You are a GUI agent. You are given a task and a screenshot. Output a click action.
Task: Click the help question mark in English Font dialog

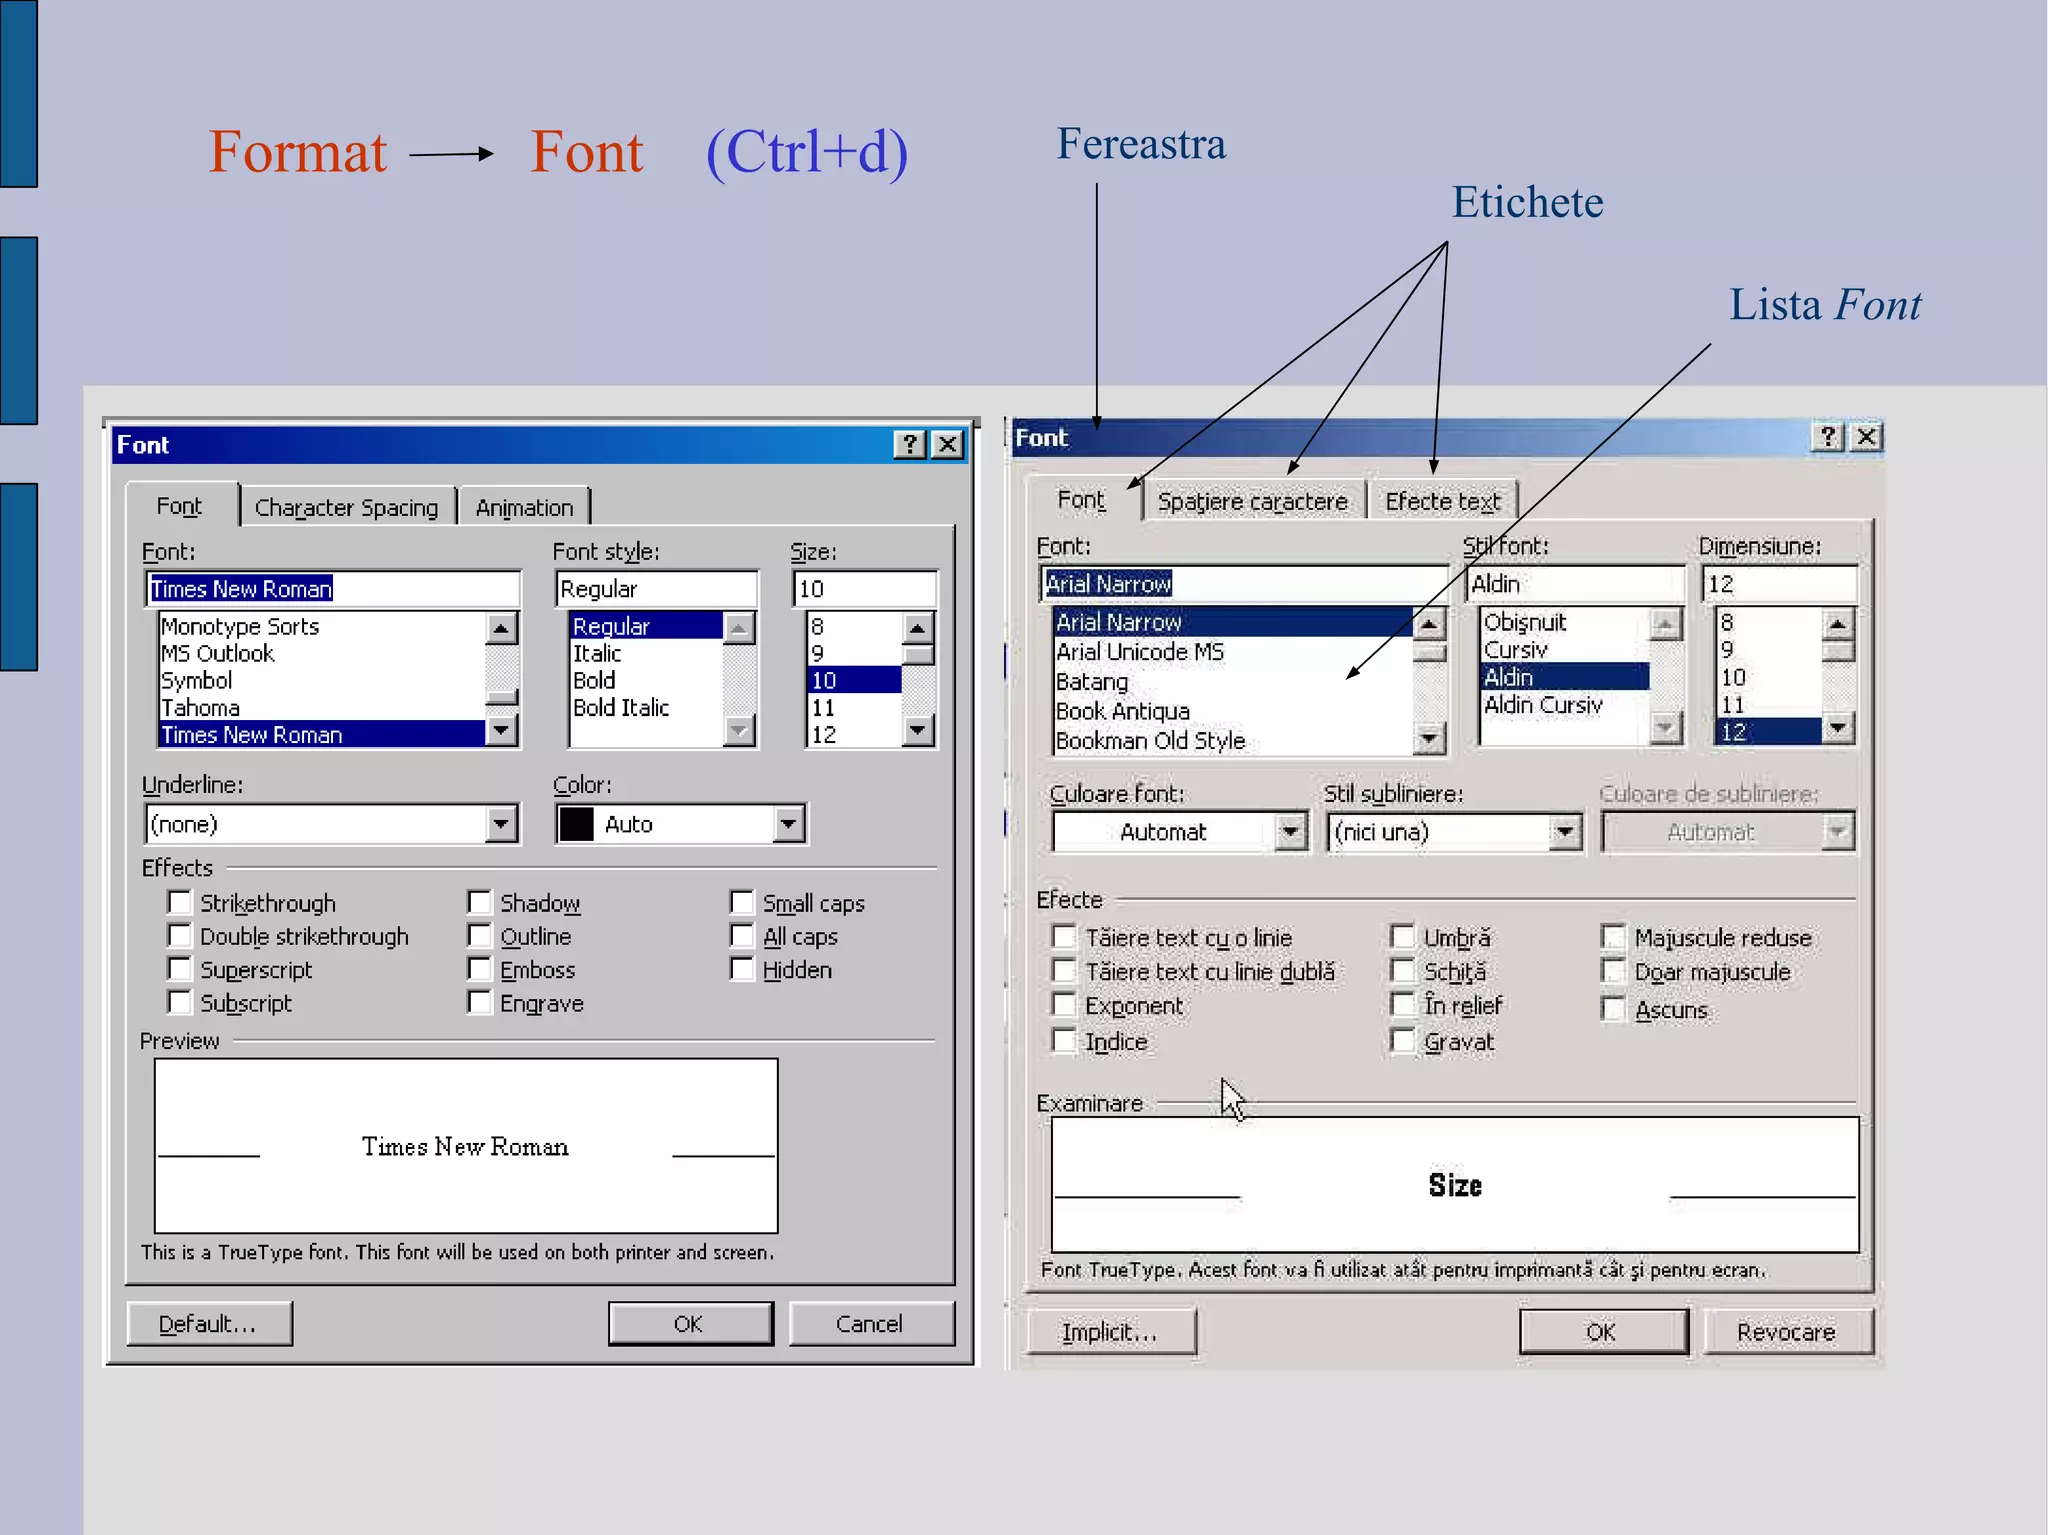[x=908, y=444]
